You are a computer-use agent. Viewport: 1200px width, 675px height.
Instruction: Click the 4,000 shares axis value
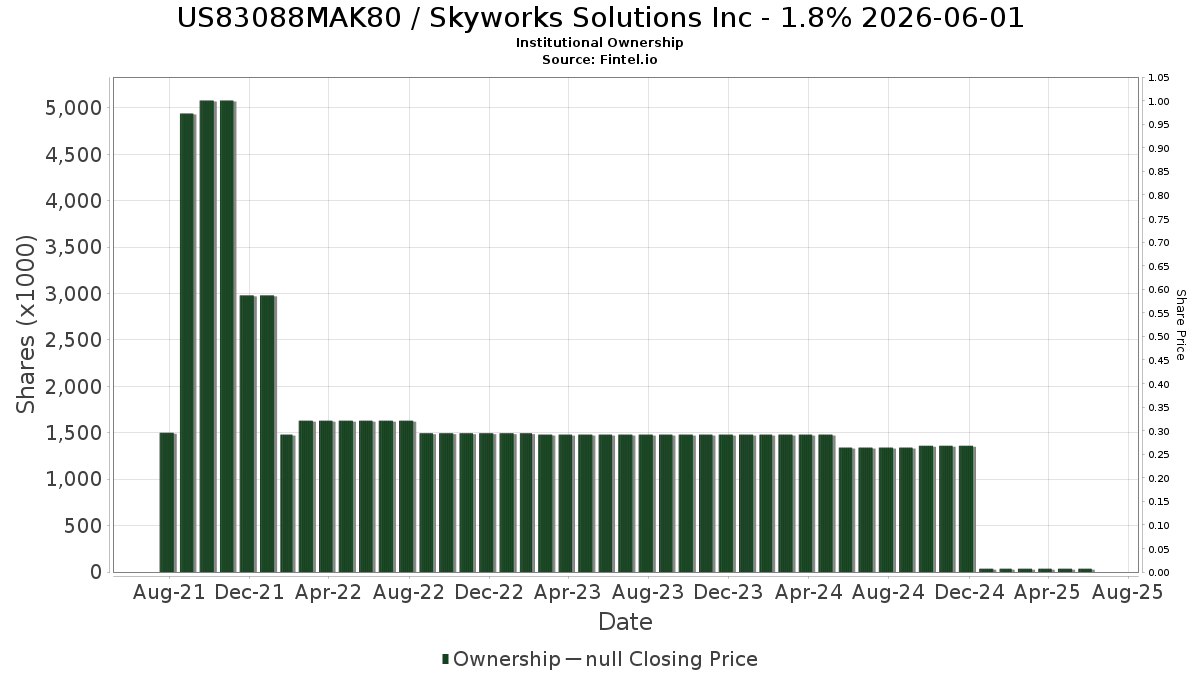pos(75,201)
